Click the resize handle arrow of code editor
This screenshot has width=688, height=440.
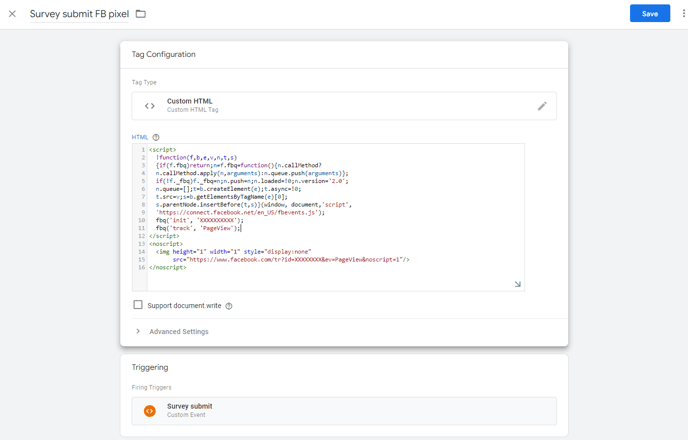click(518, 284)
